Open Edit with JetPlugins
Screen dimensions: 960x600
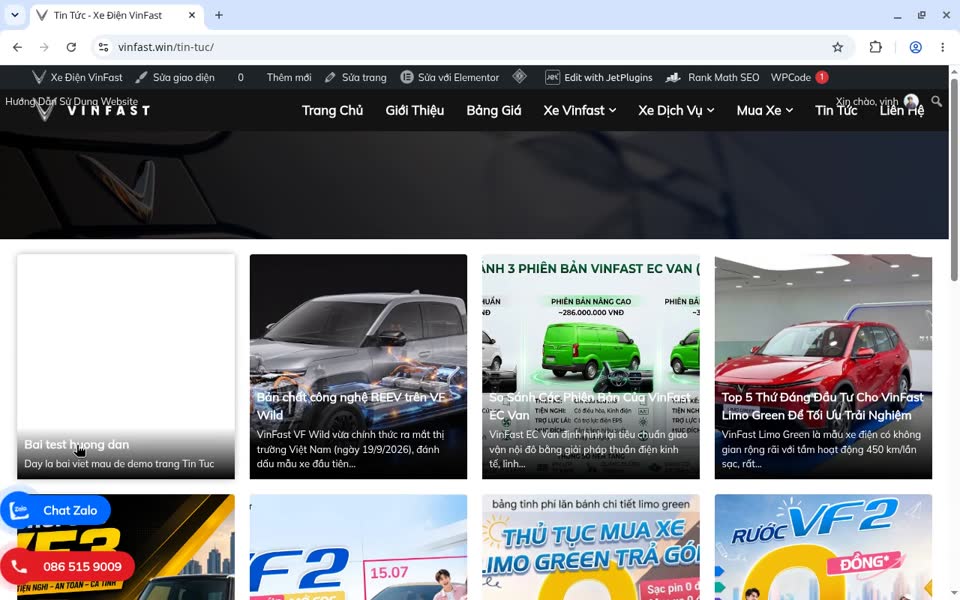coord(599,77)
